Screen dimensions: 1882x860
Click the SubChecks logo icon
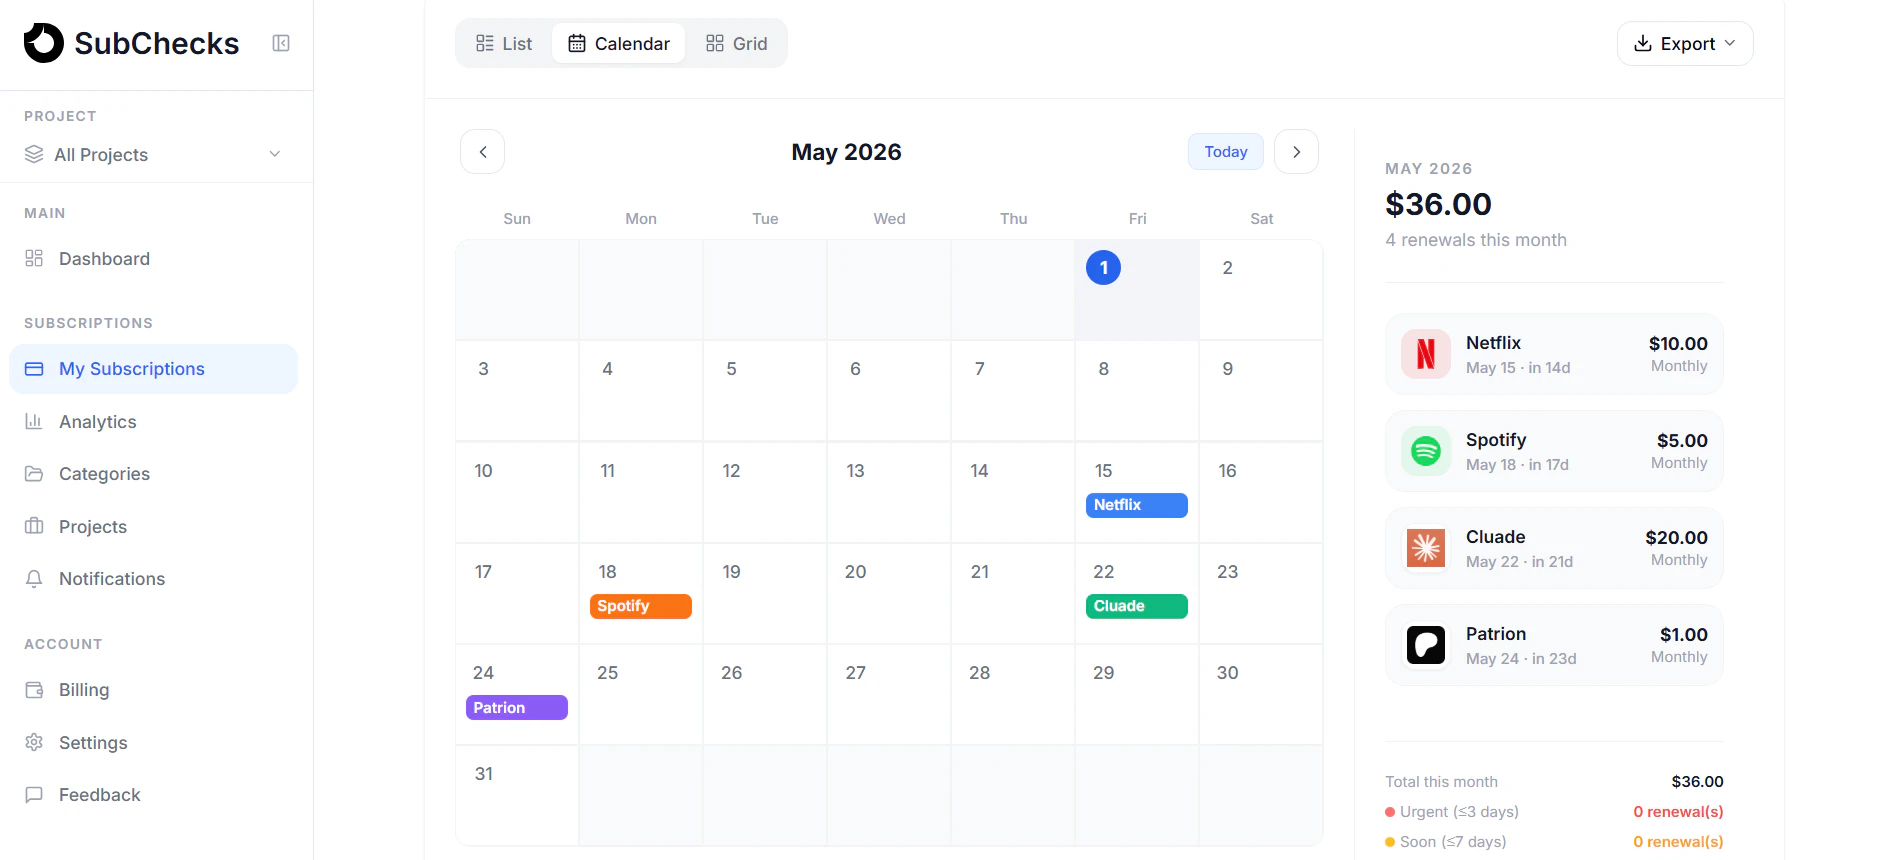pos(44,43)
